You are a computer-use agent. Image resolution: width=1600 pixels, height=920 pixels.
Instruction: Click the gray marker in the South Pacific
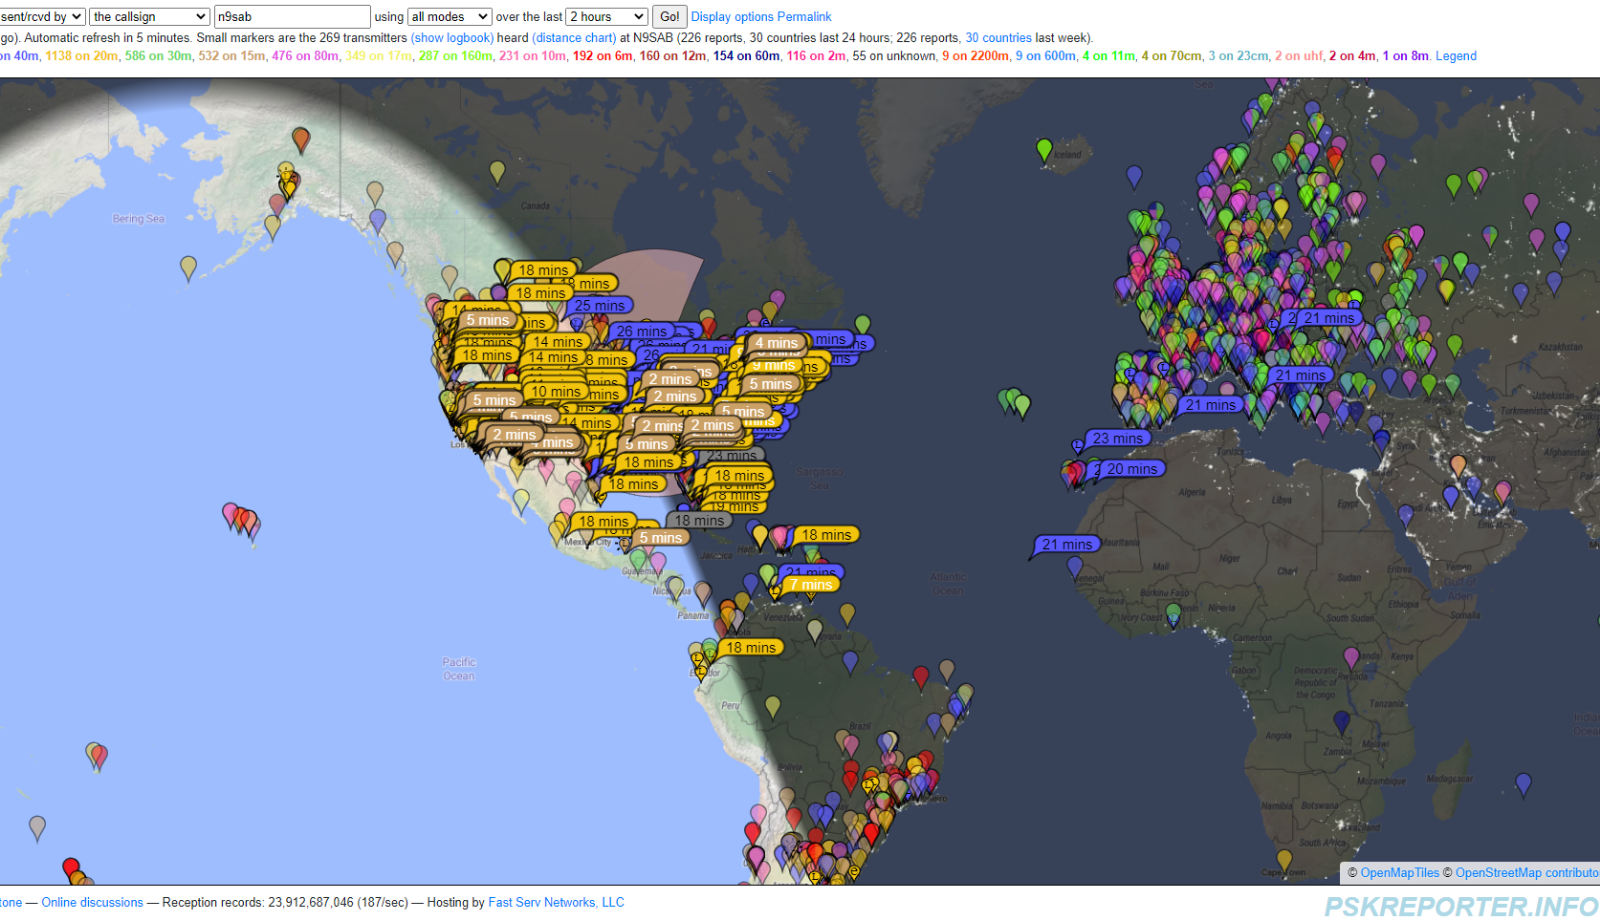(37, 827)
